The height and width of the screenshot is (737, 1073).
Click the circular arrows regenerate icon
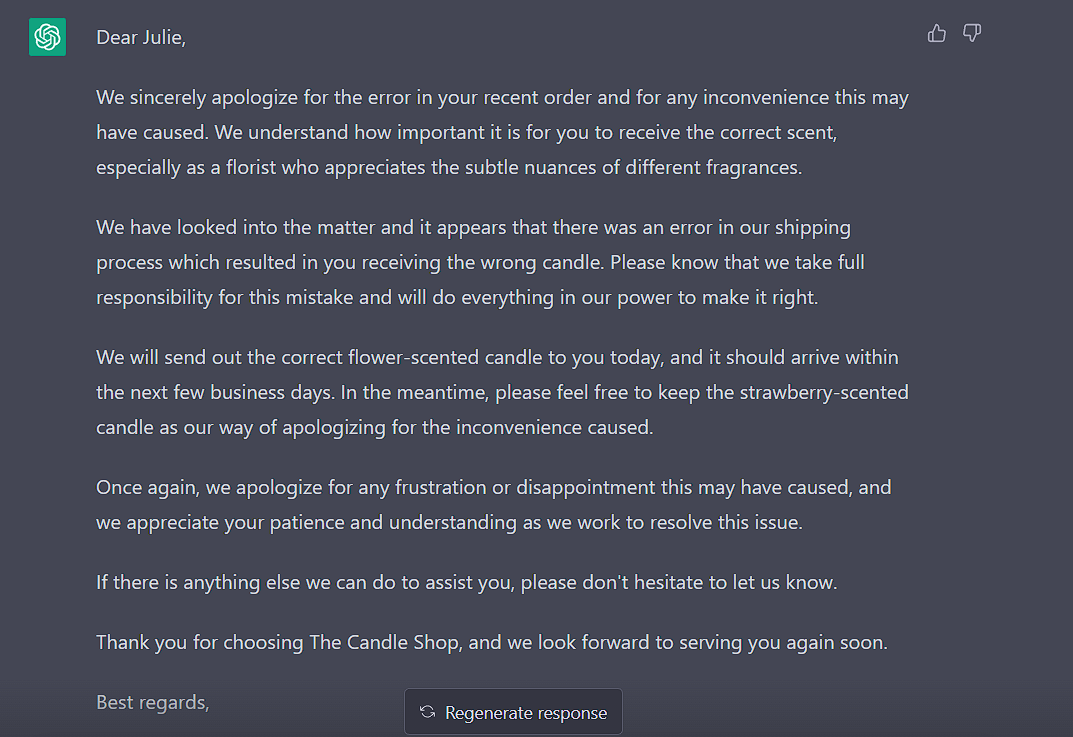(x=428, y=712)
